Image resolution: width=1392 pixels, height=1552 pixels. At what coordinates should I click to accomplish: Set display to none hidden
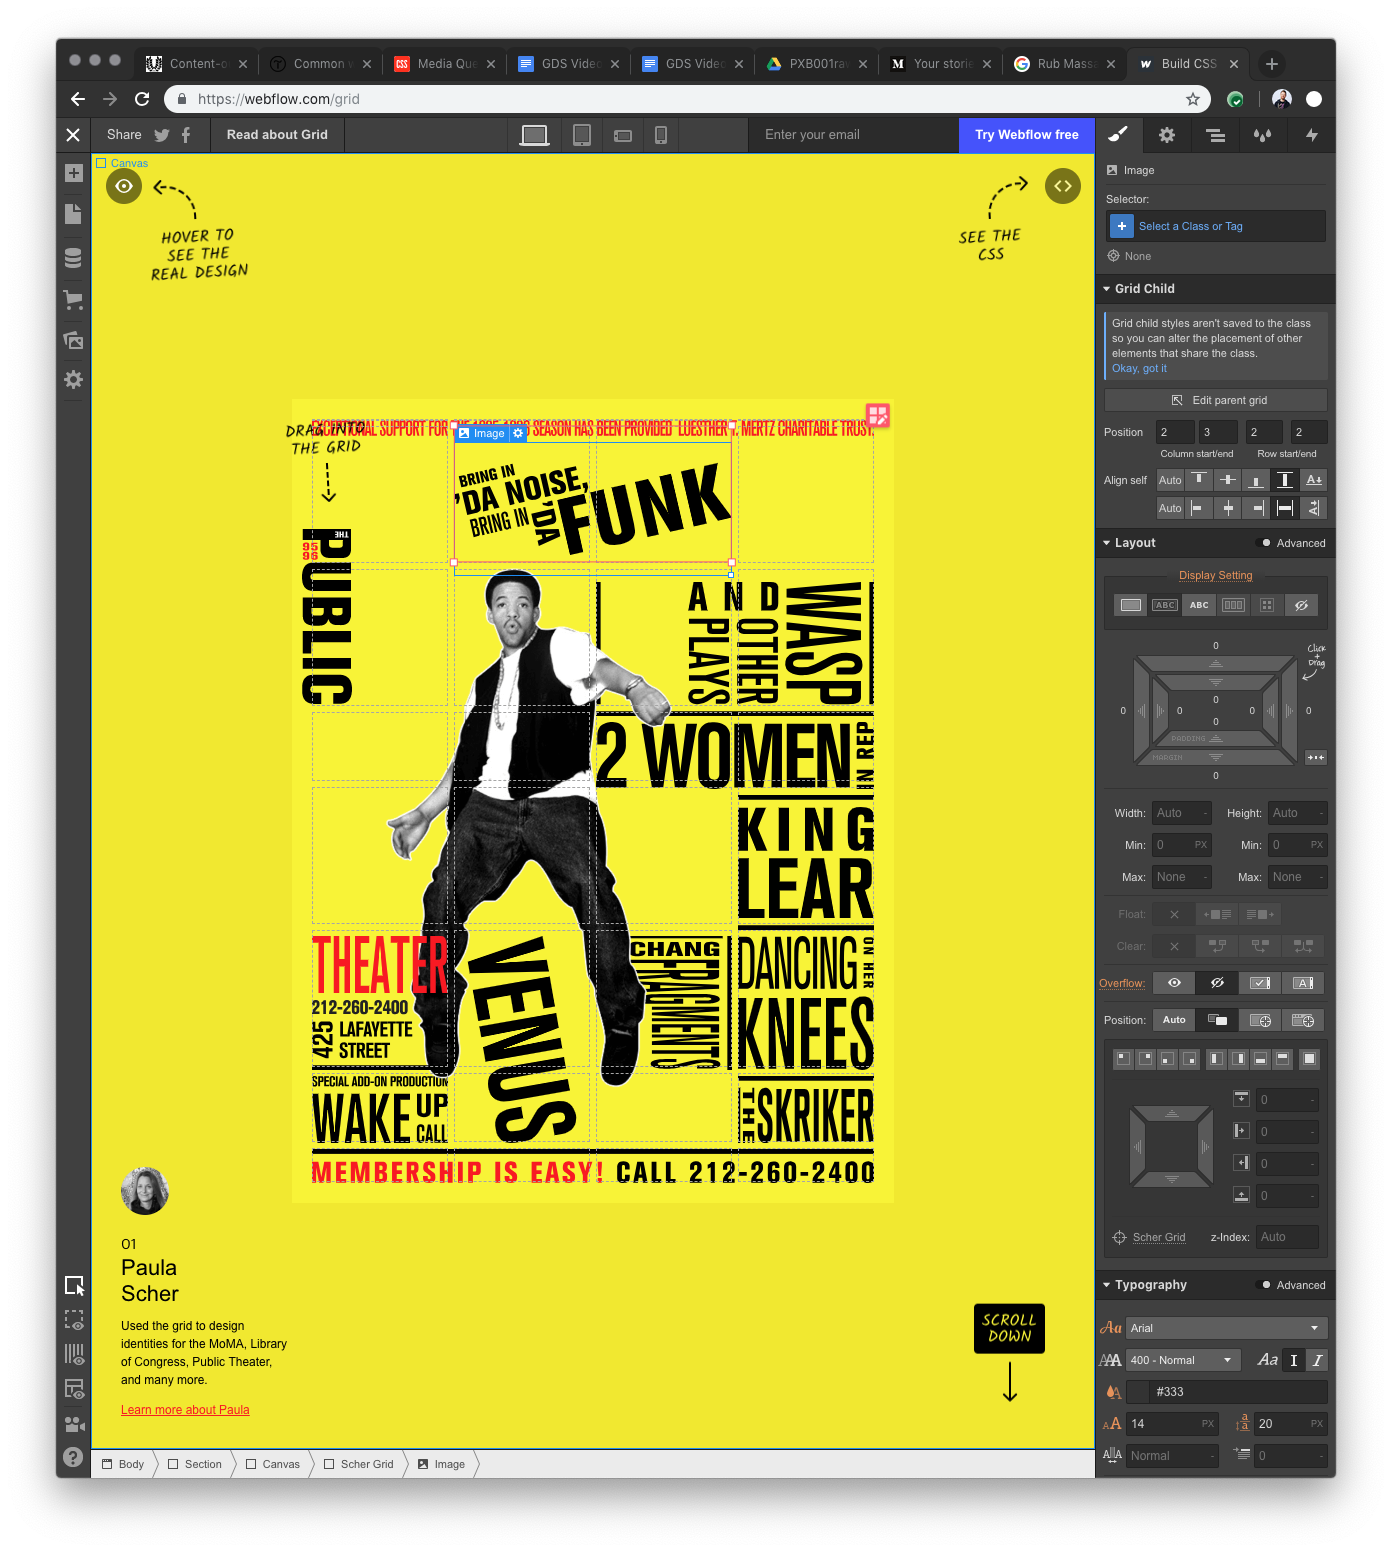(1301, 605)
